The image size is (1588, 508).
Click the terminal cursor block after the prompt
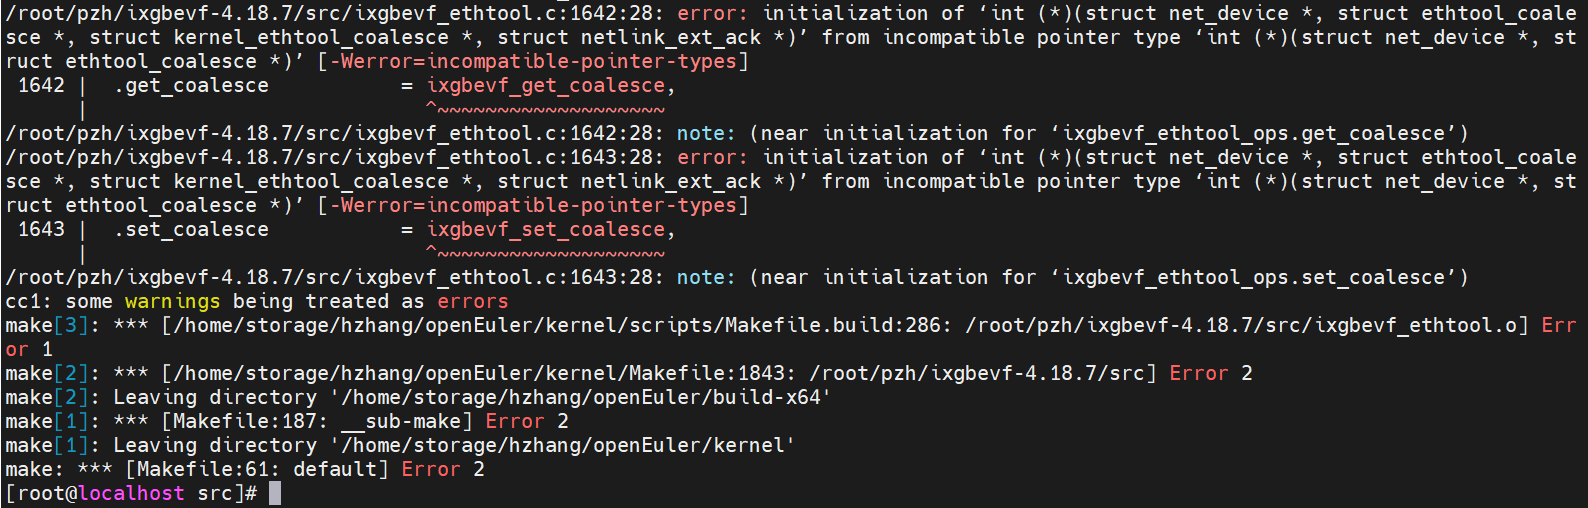point(275,493)
